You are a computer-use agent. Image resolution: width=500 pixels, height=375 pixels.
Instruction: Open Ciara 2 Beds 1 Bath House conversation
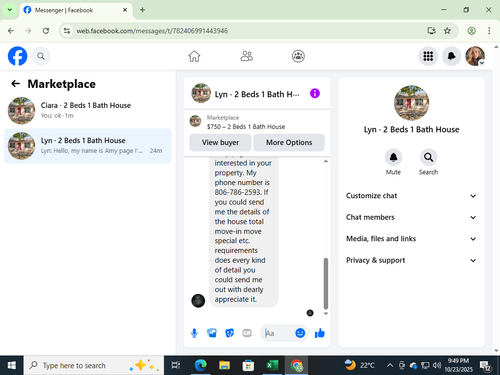pos(88,110)
